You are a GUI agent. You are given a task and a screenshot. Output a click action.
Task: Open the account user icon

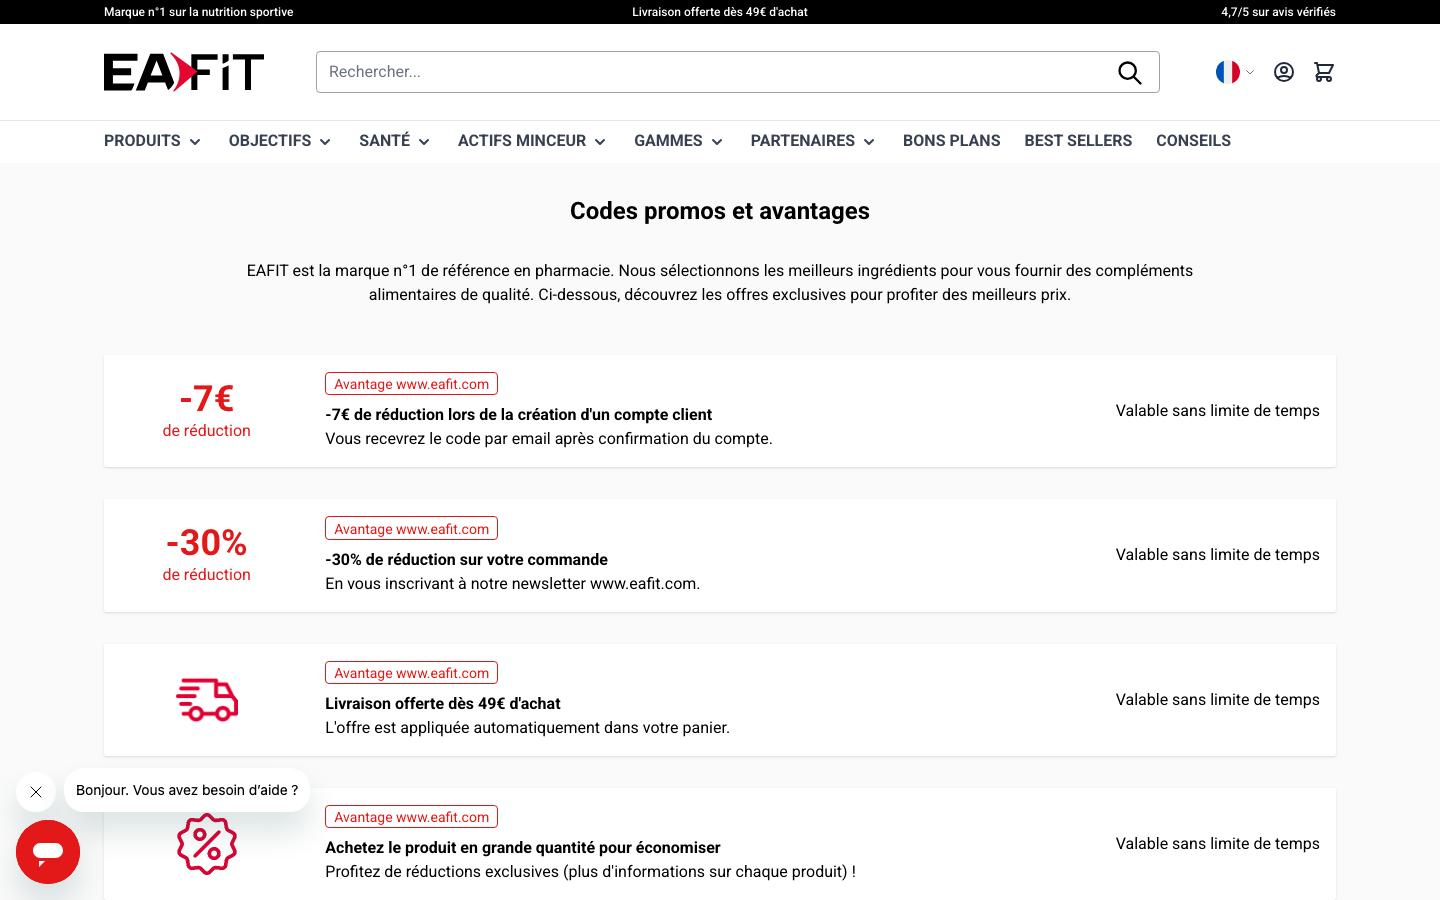pos(1284,72)
